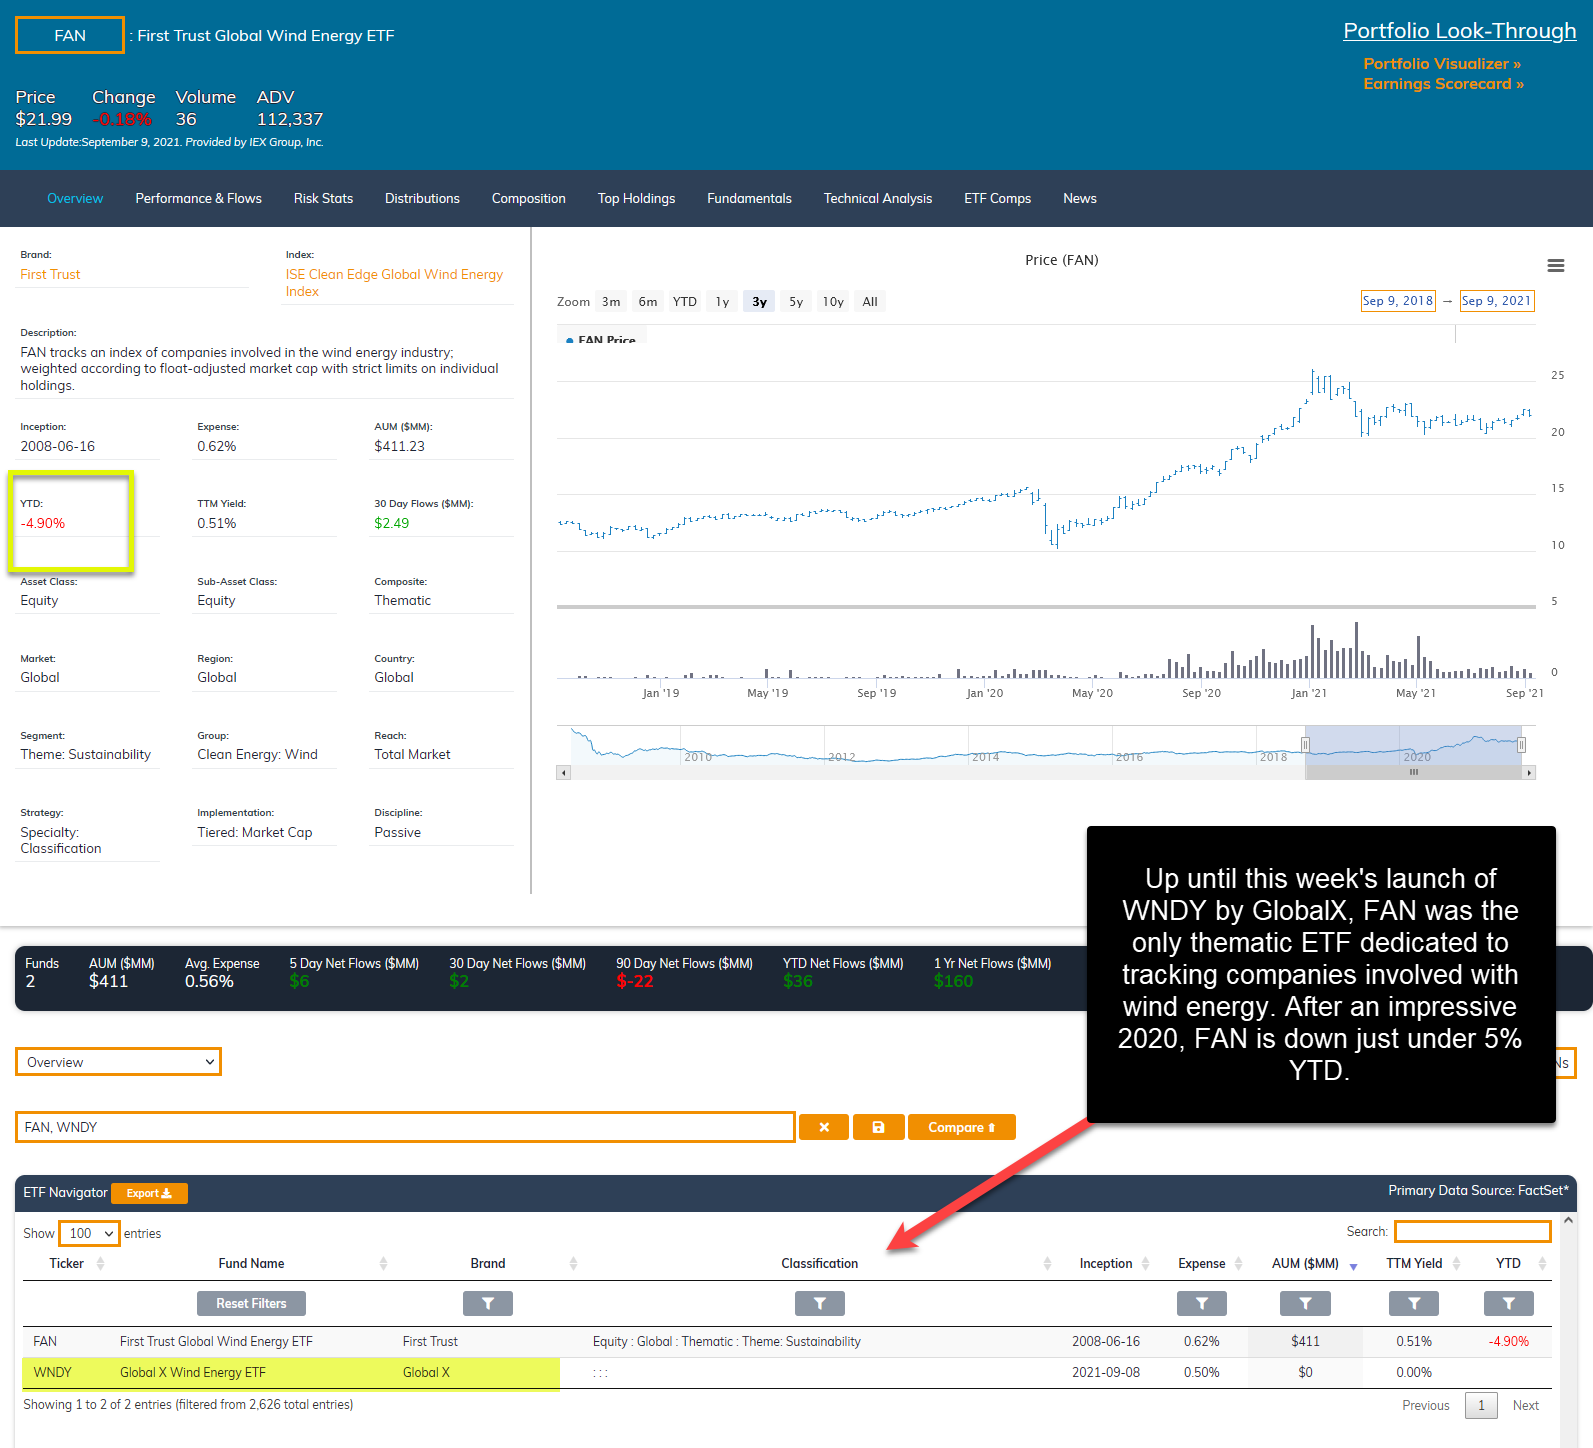Image resolution: width=1593 pixels, height=1448 pixels.
Task: Open the Portfolio Look-Through link
Action: pos(1459,31)
